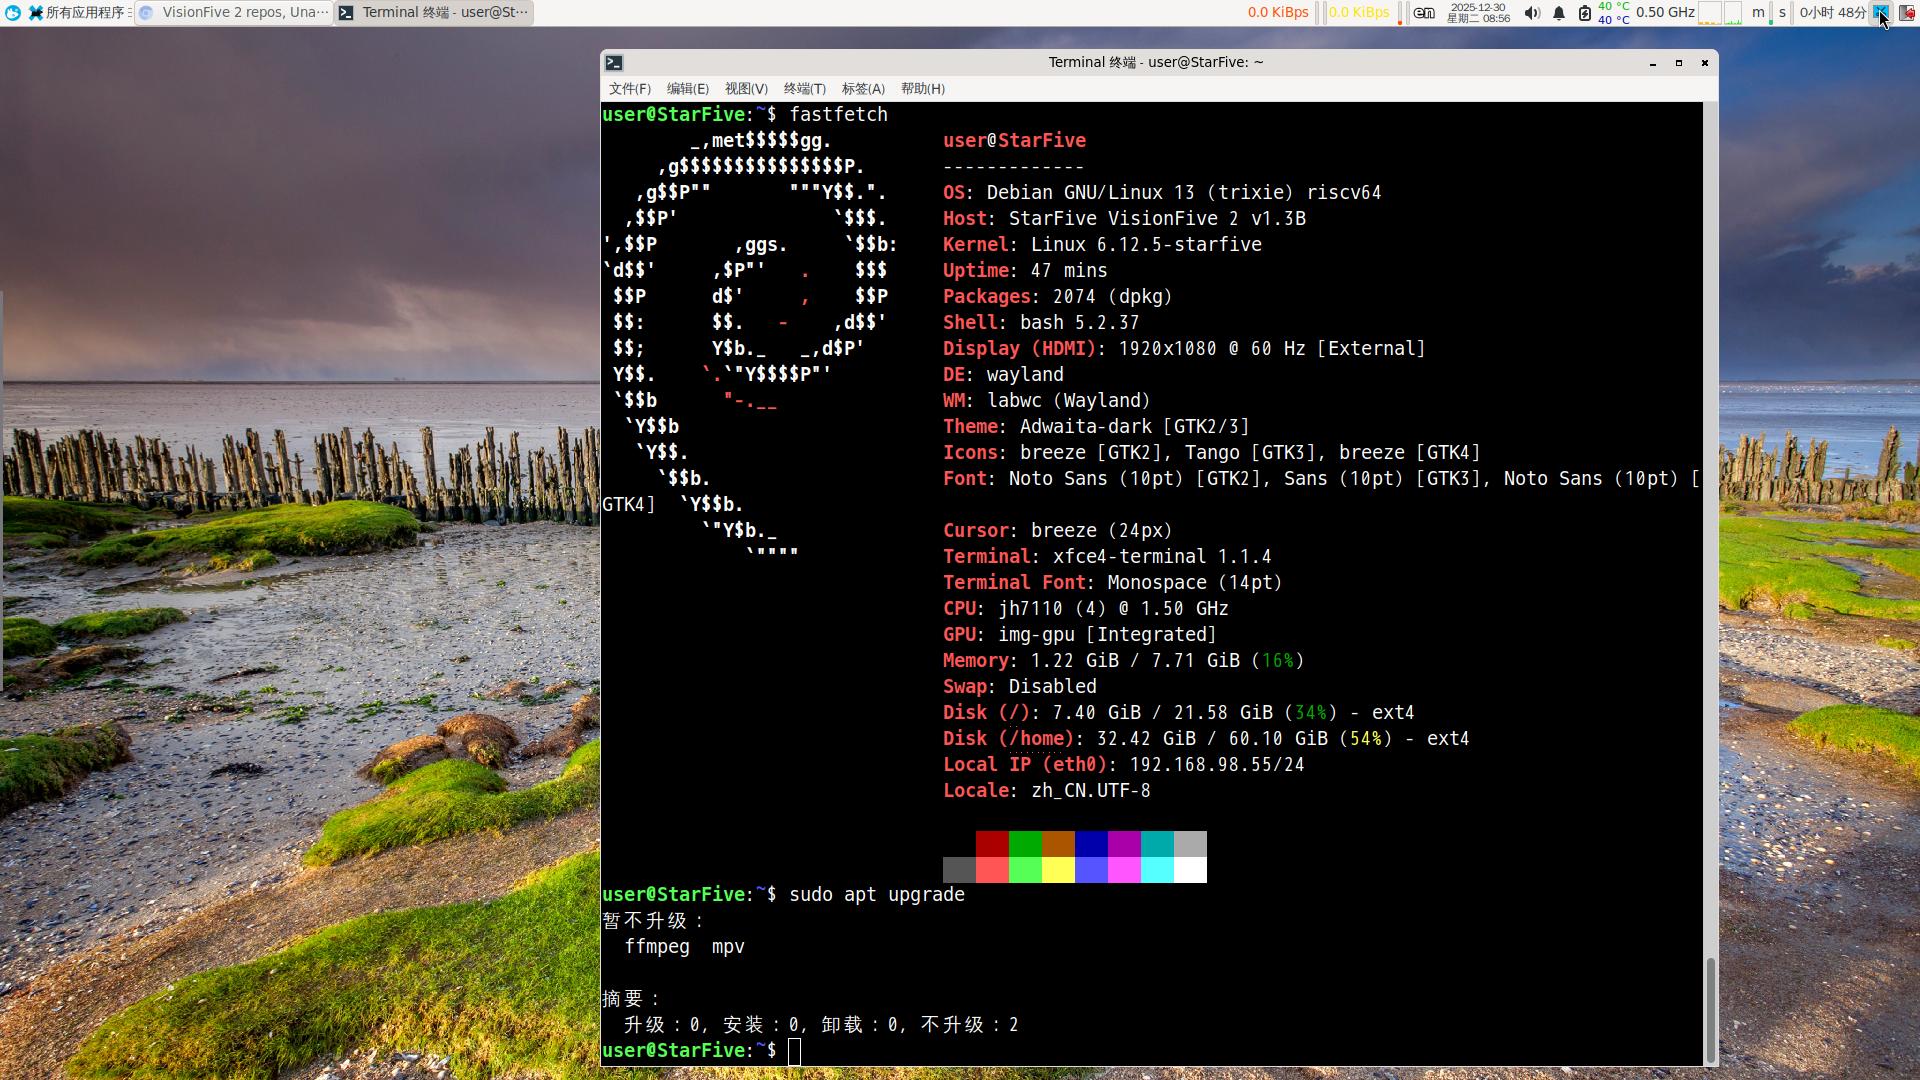The image size is (1920, 1080).
Task: Open the 视图(V) menu
Action: tap(746, 89)
